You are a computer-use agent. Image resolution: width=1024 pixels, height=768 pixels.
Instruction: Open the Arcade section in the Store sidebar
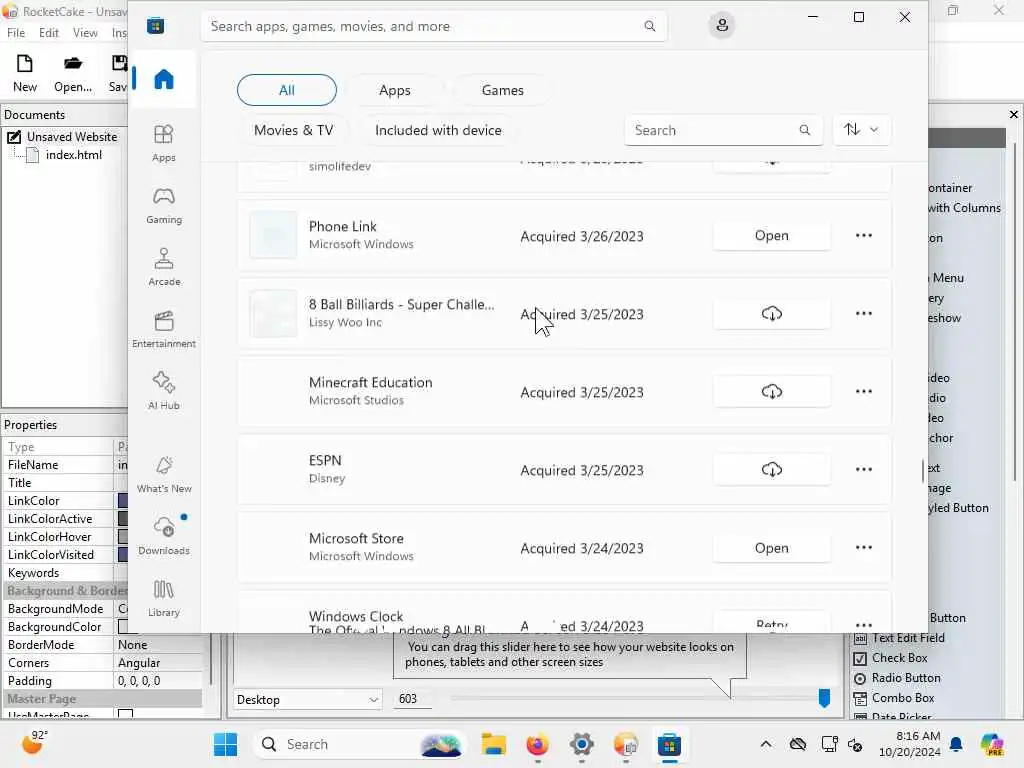164,266
